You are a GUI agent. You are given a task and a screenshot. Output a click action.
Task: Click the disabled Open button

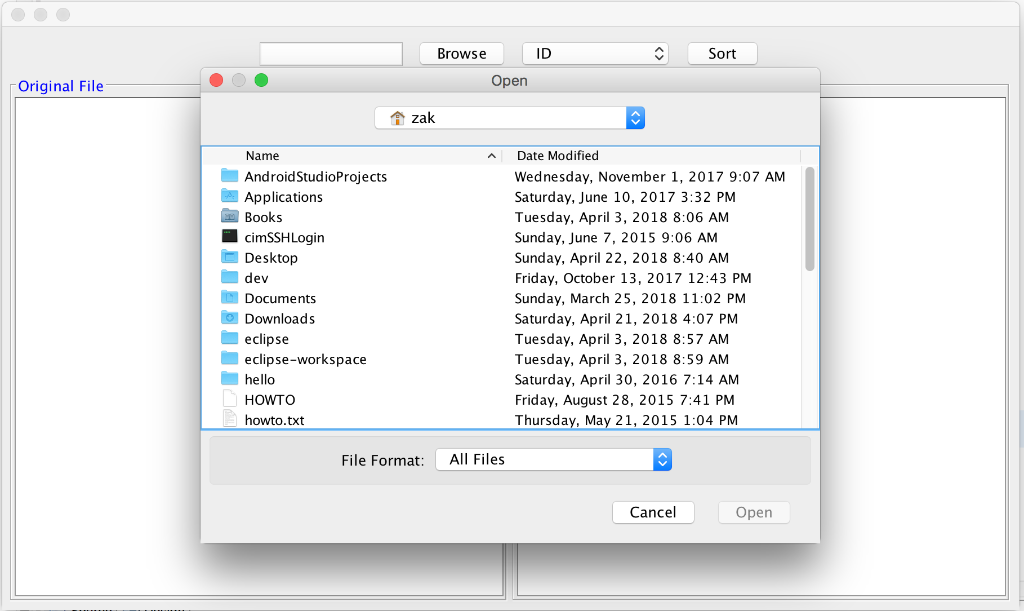[x=754, y=512]
